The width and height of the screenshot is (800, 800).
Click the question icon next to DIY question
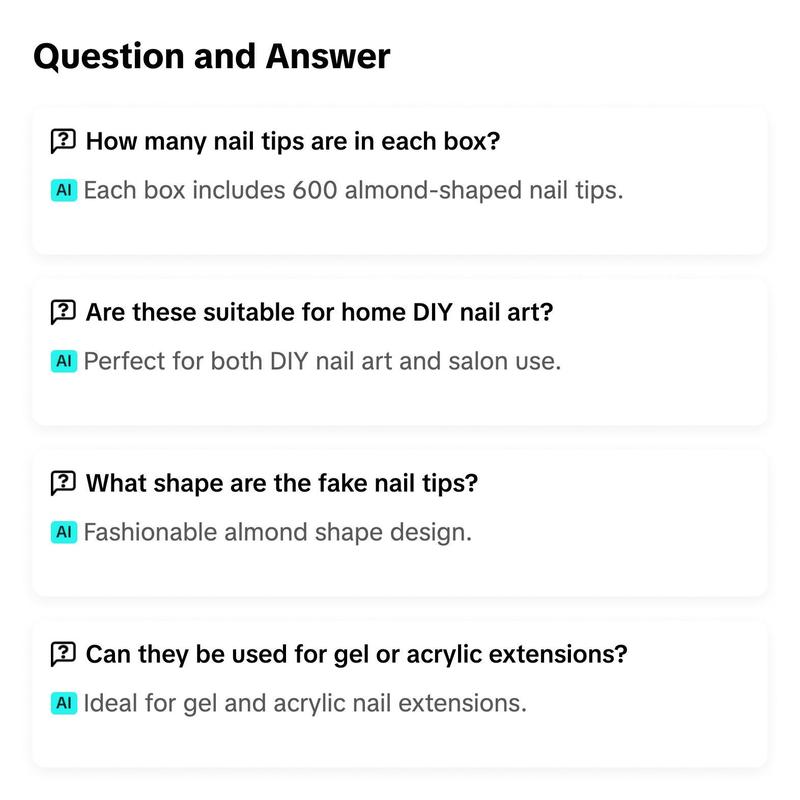(63, 312)
